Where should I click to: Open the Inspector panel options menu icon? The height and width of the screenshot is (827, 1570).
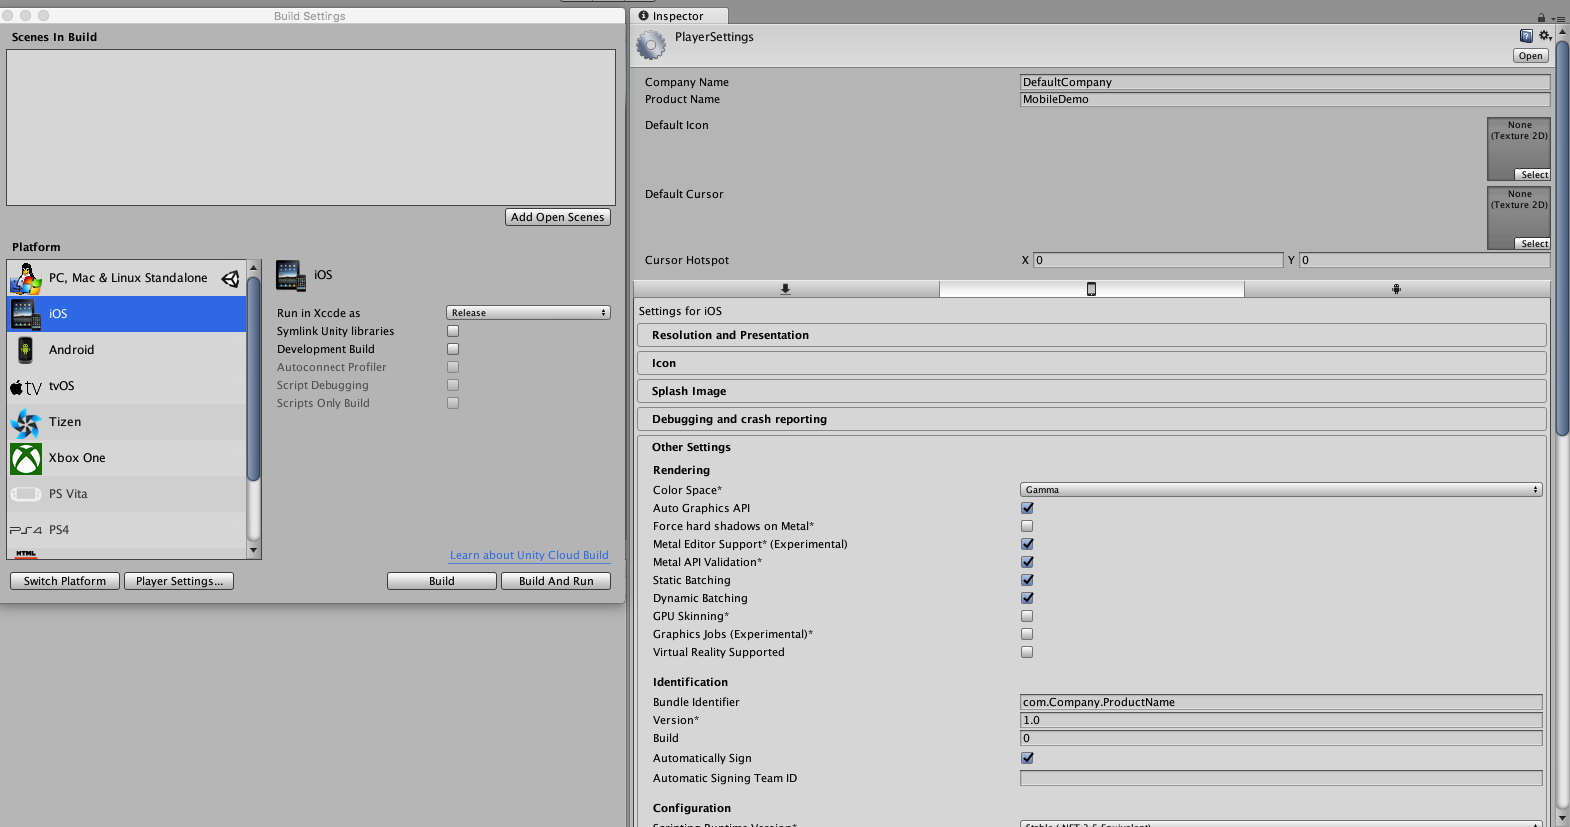pyautogui.click(x=1558, y=19)
